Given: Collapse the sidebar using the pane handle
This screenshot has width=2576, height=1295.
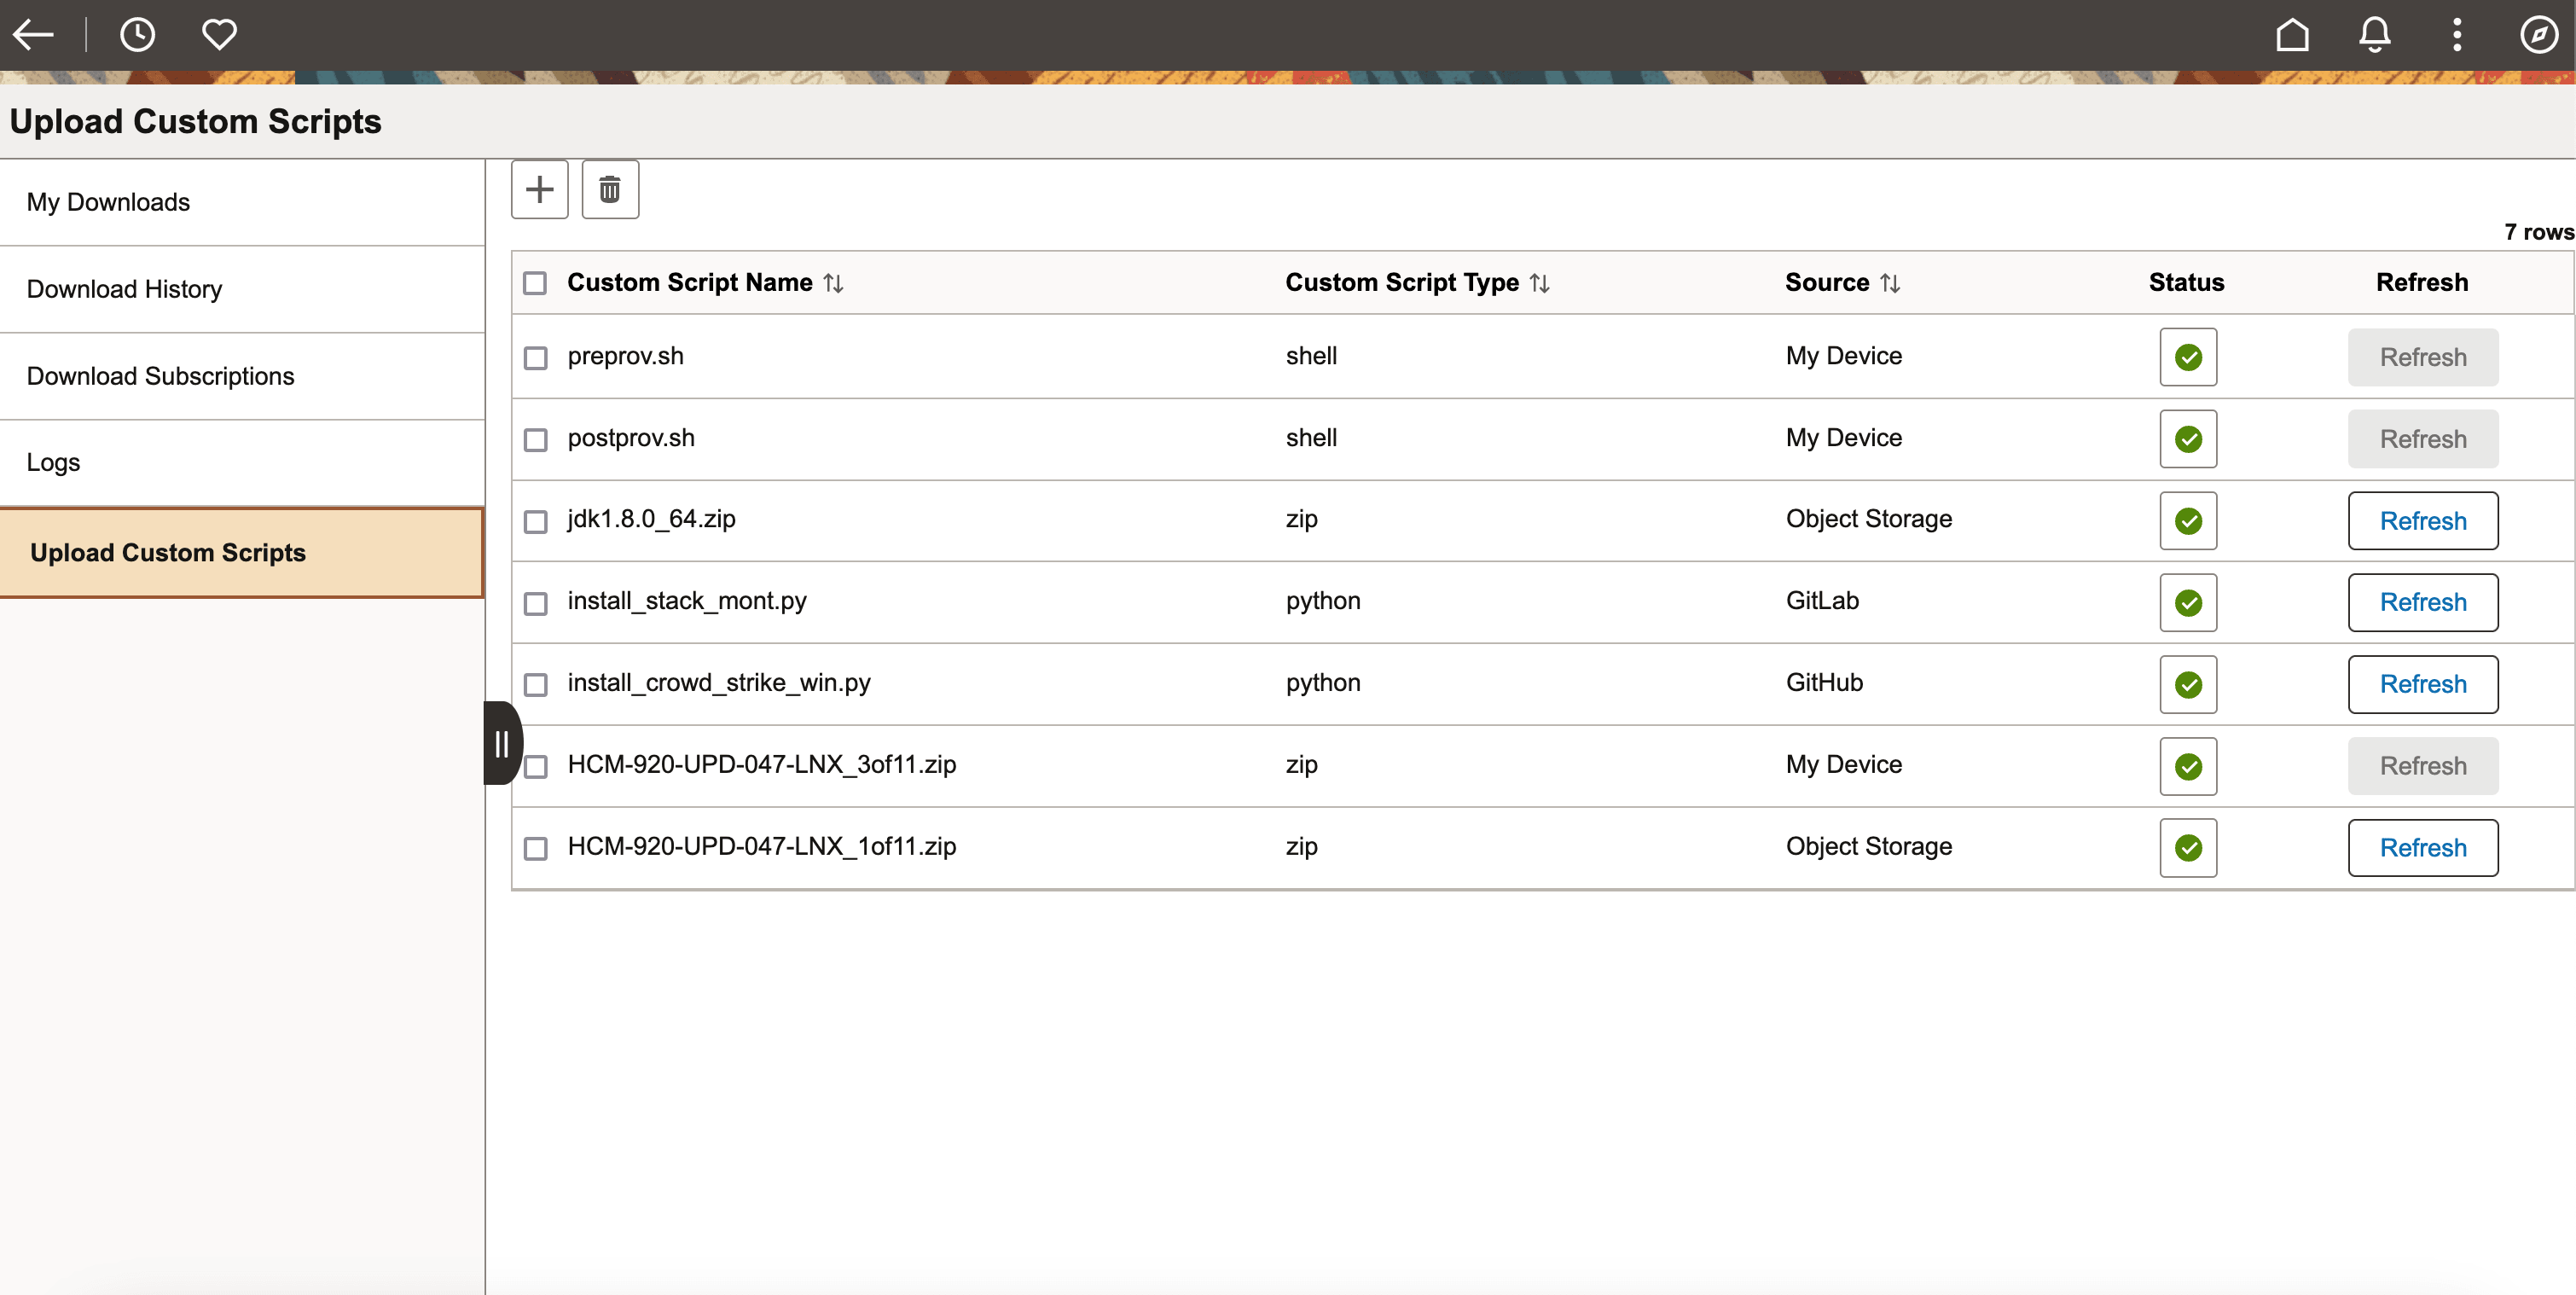Looking at the screenshot, I should (501, 743).
